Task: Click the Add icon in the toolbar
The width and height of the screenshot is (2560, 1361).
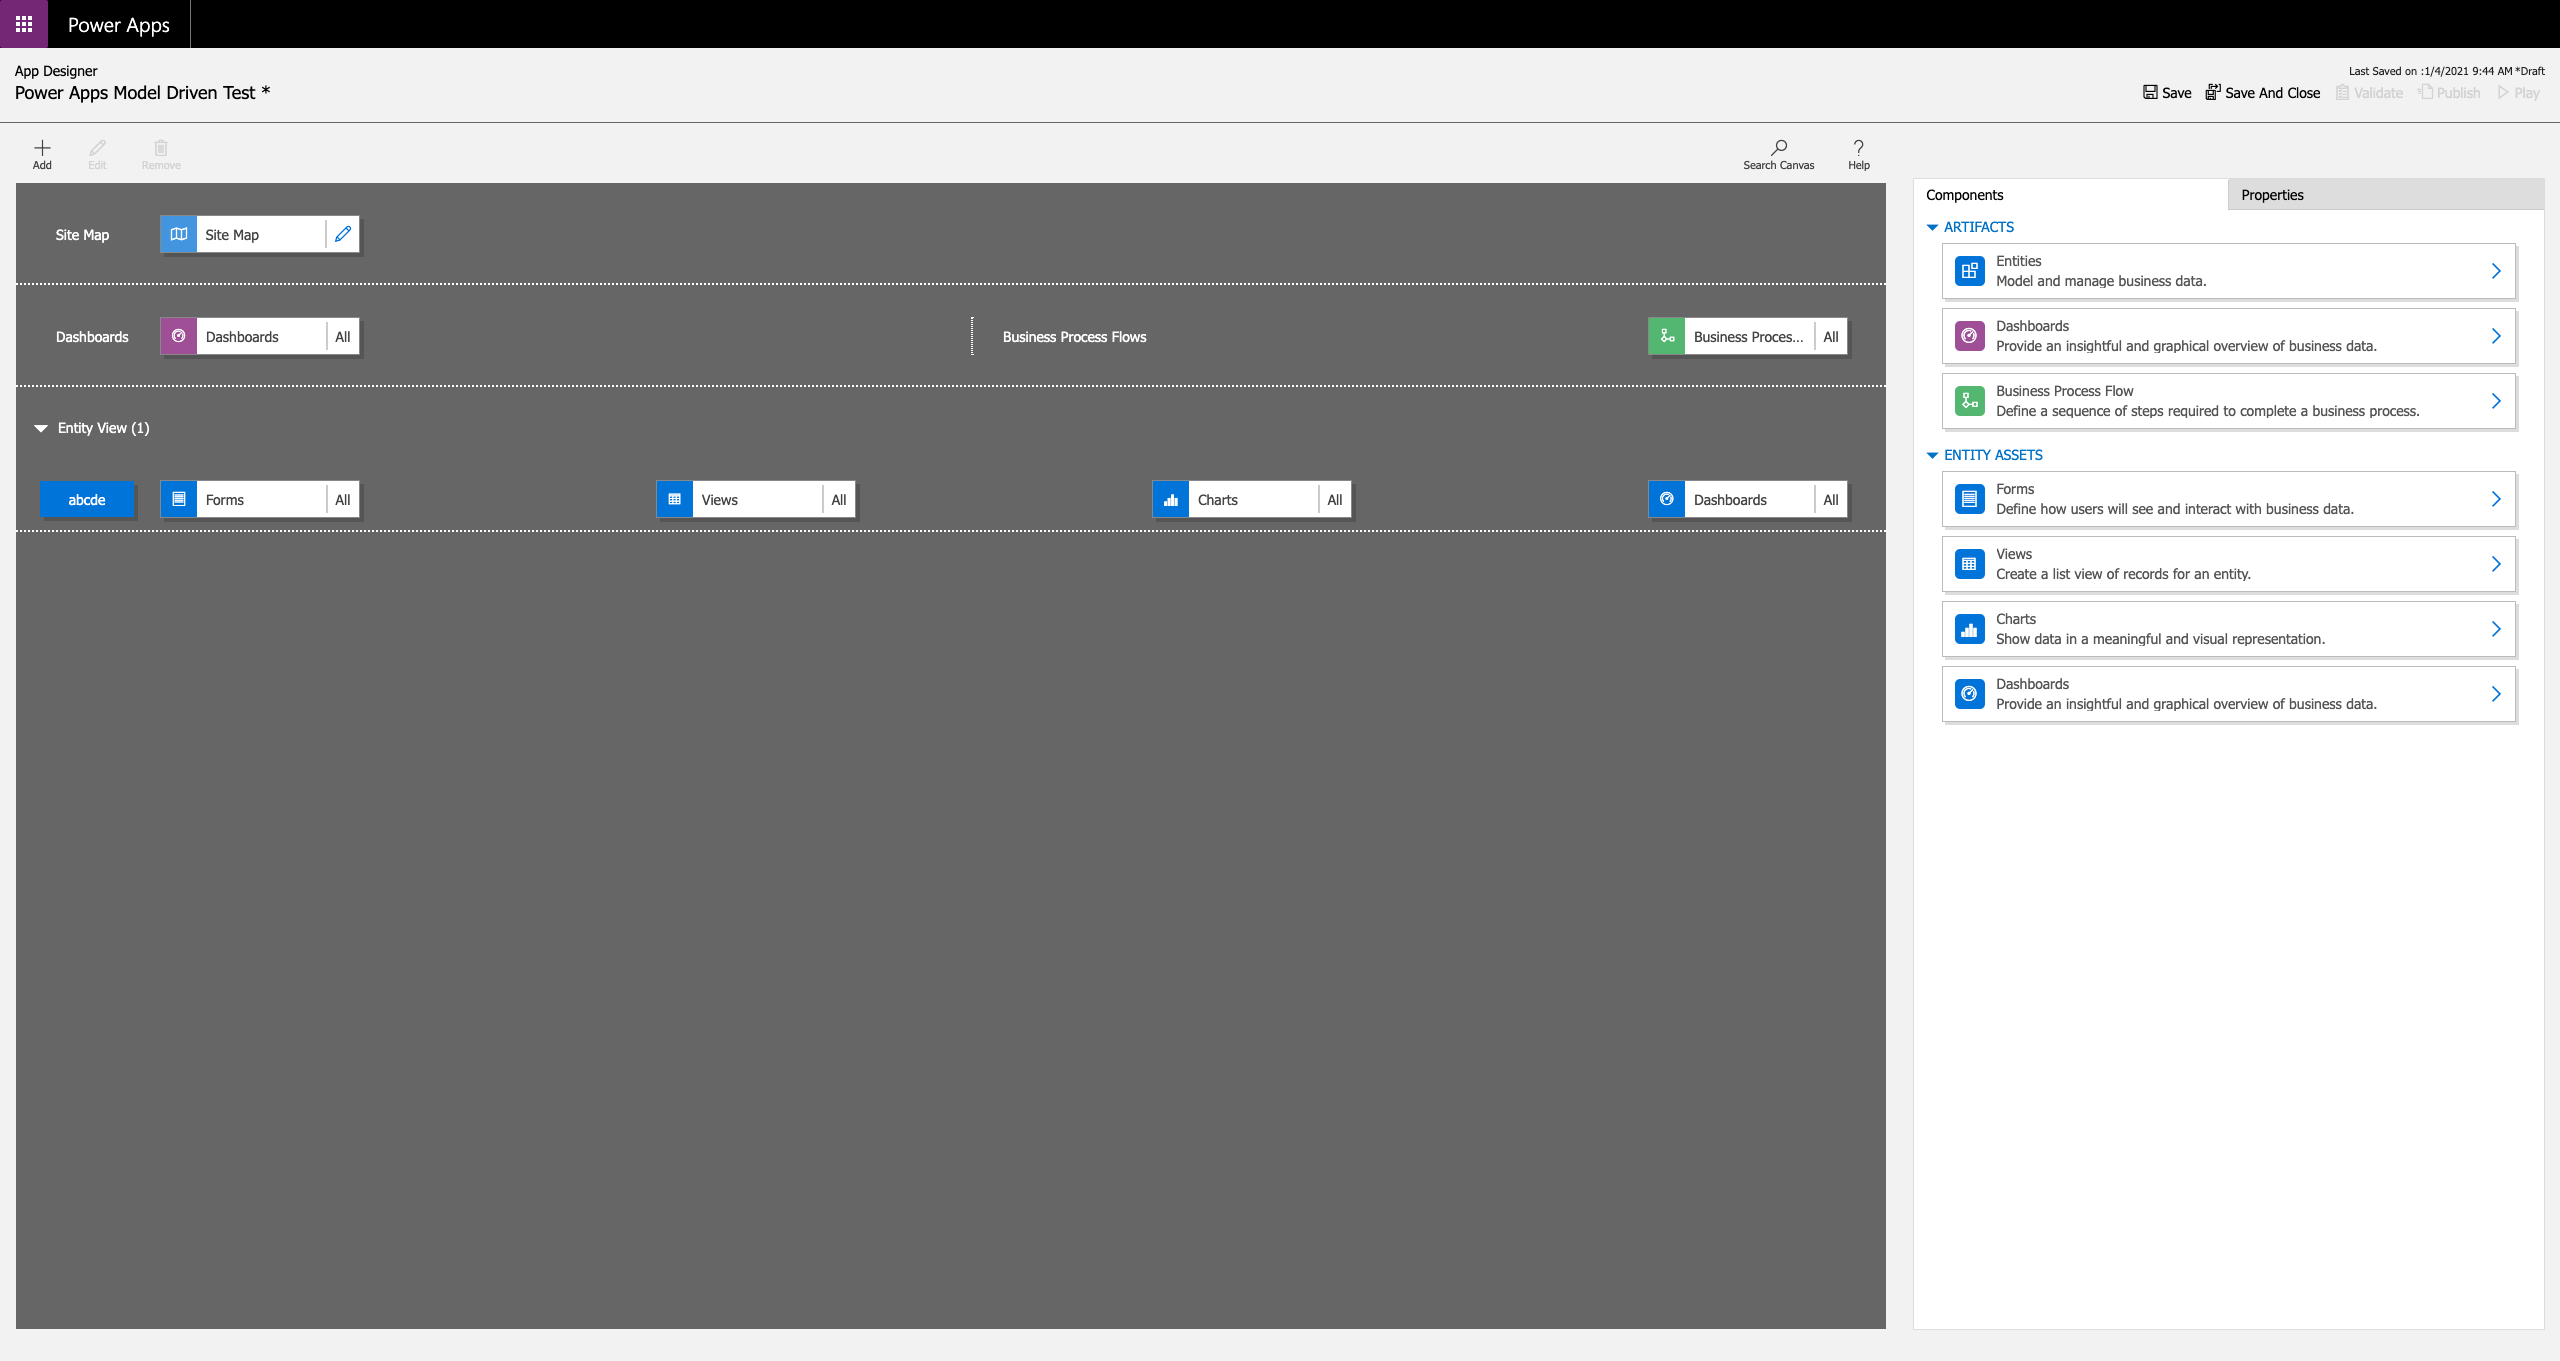Action: (41, 152)
